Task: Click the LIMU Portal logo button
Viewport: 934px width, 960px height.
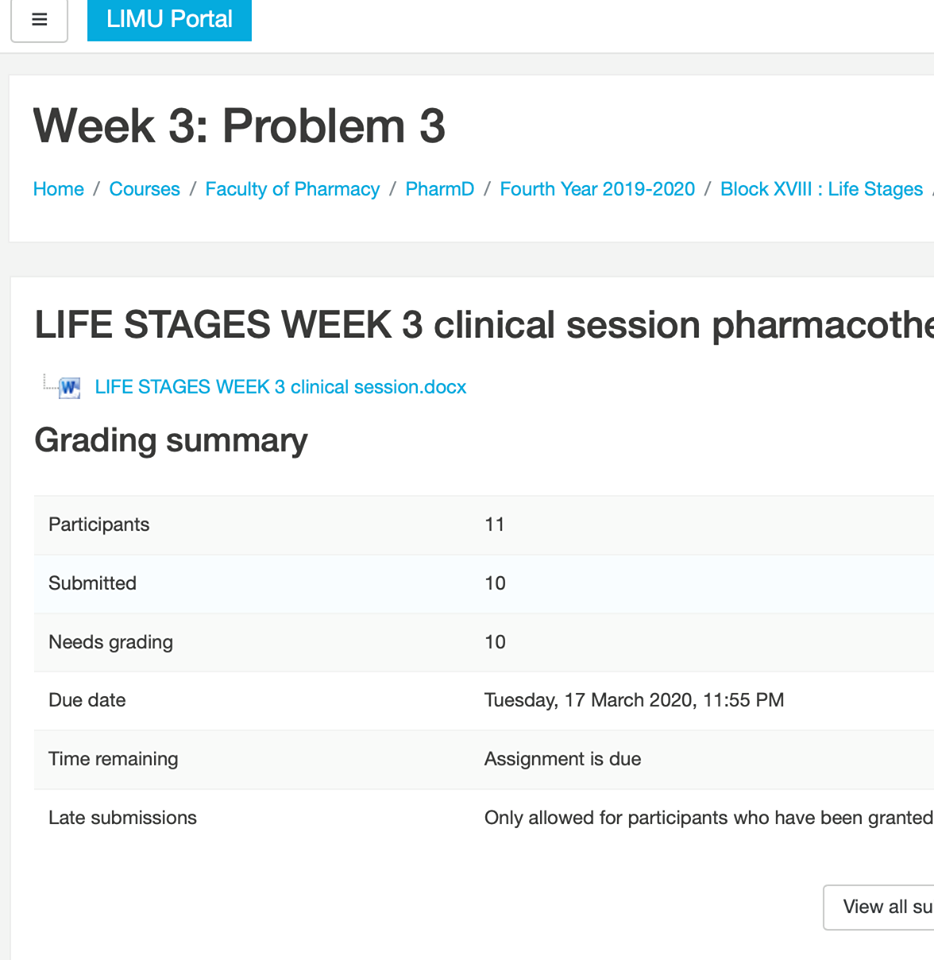Action: [170, 20]
